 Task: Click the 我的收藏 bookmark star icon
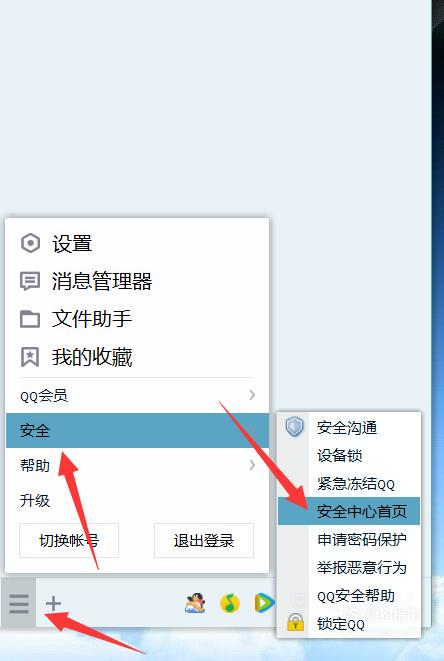tap(30, 357)
